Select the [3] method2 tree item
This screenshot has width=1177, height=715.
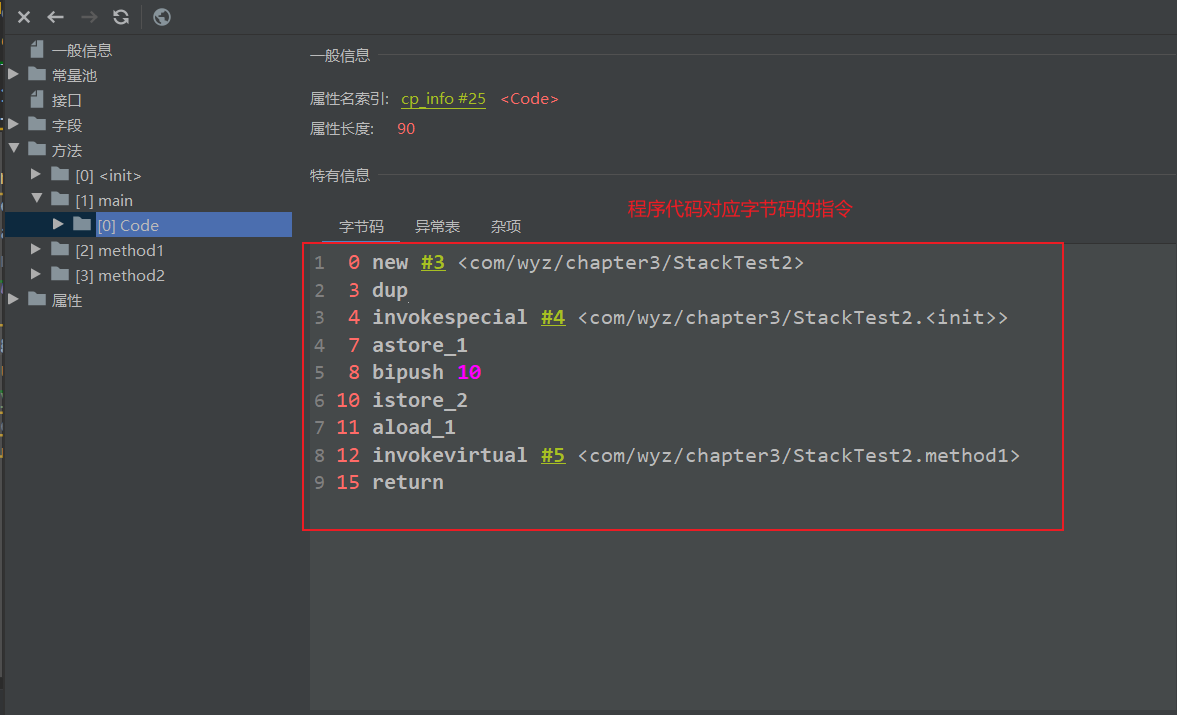[x=120, y=275]
